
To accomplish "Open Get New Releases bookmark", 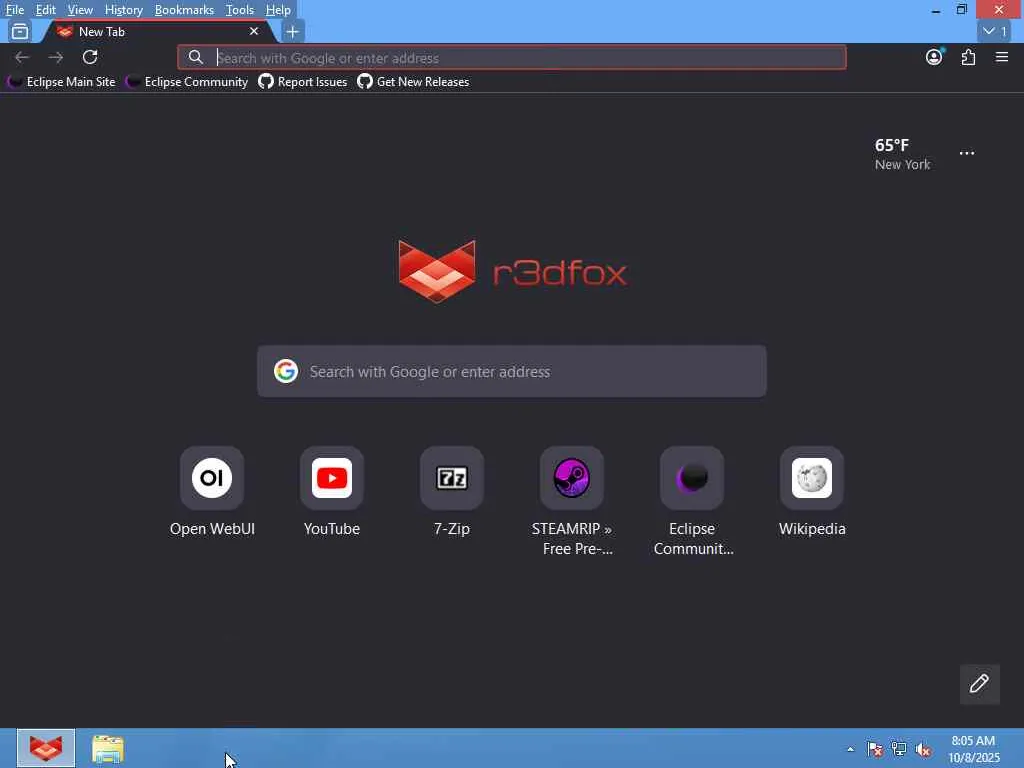I will pyautogui.click(x=413, y=82).
